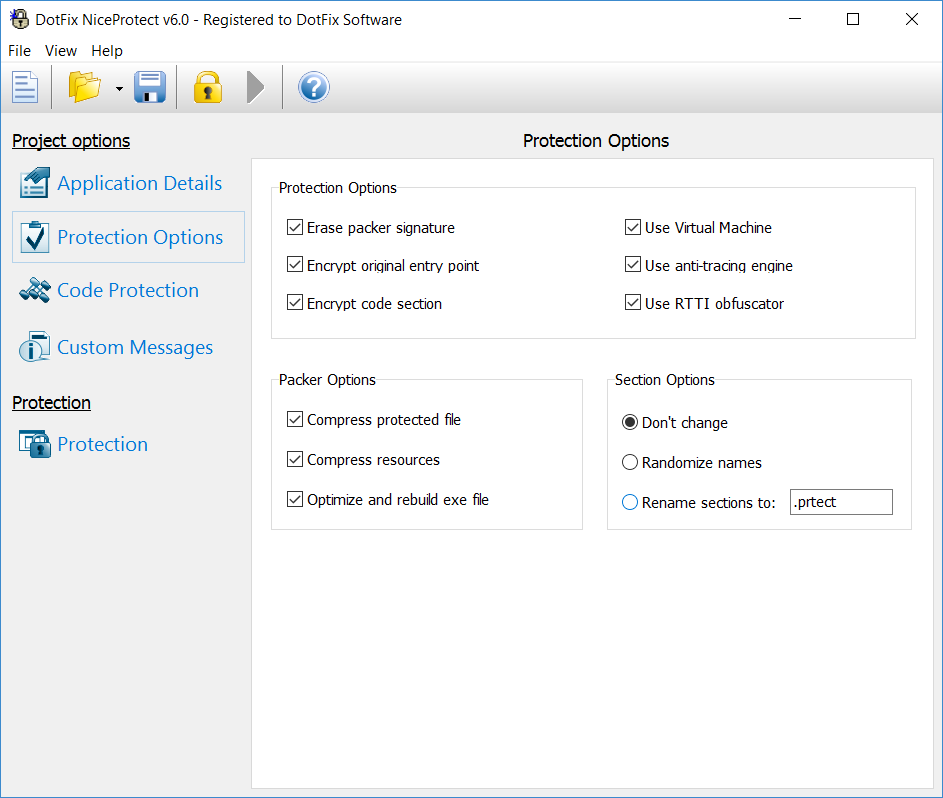Click the gray Run arrow icon
The height and width of the screenshot is (798, 943).
[x=256, y=88]
